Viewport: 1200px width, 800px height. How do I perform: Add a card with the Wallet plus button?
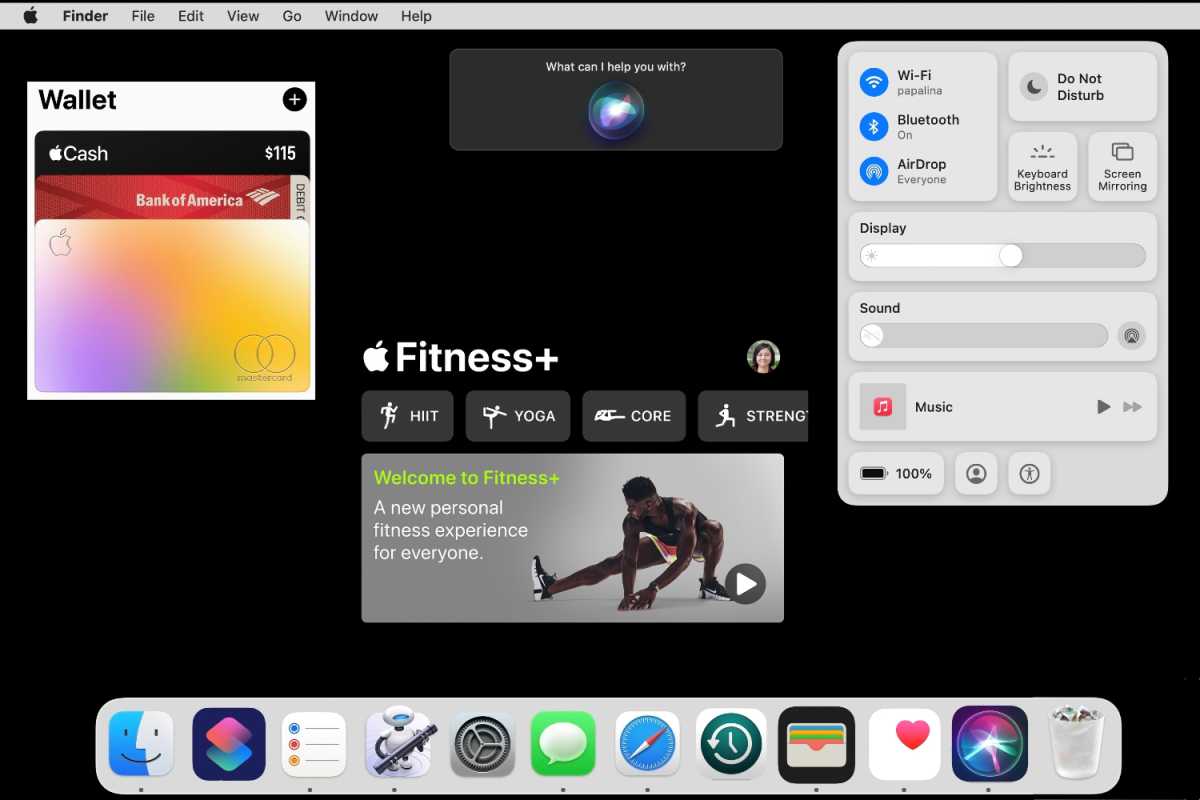pos(294,99)
